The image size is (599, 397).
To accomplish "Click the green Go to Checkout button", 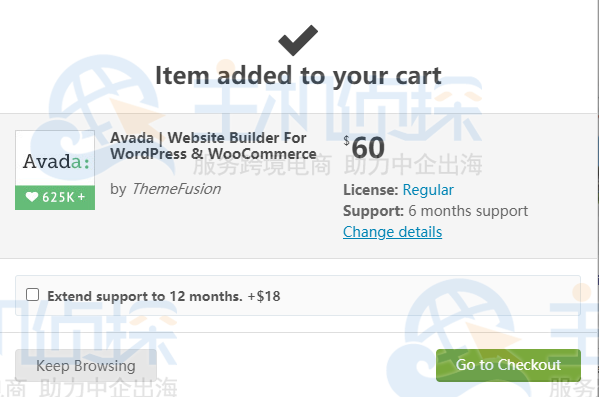I will [508, 365].
